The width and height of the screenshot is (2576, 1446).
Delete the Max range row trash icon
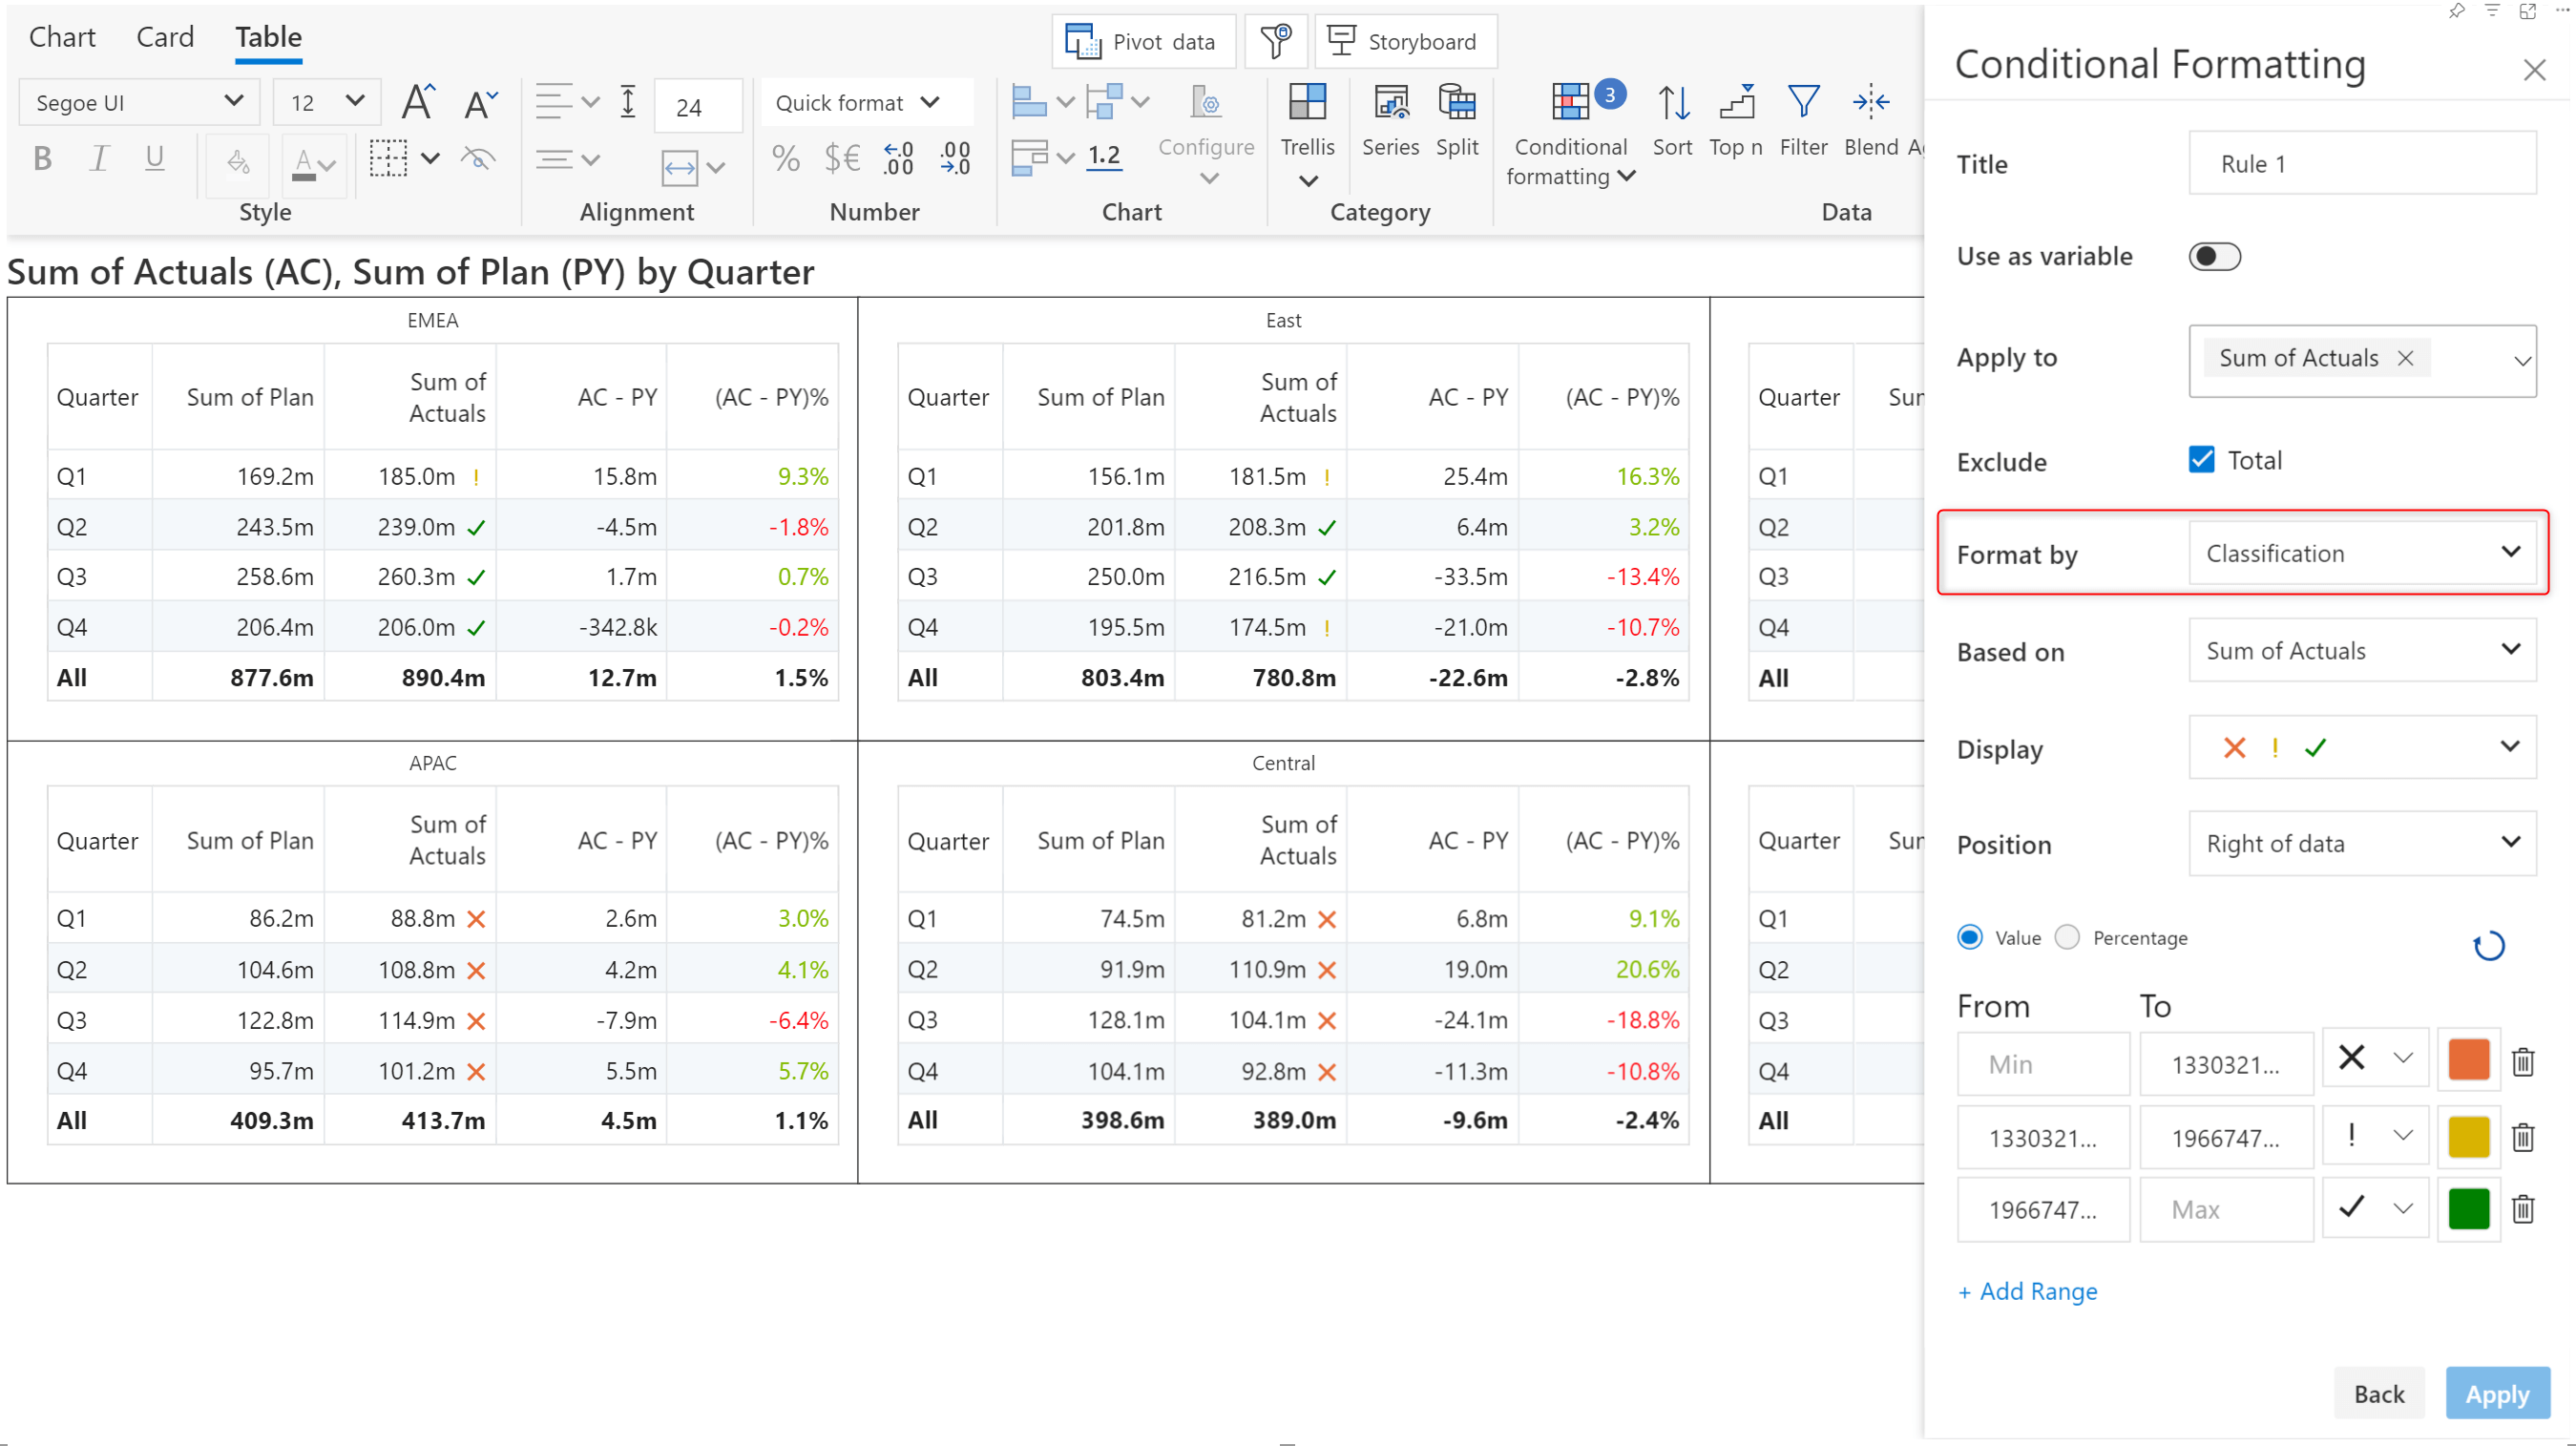point(2523,1209)
